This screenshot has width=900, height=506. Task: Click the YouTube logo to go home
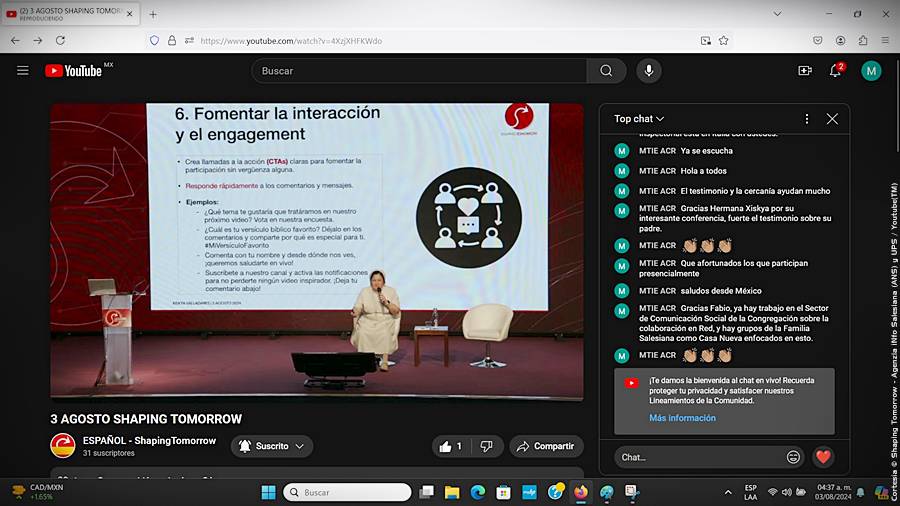click(73, 71)
